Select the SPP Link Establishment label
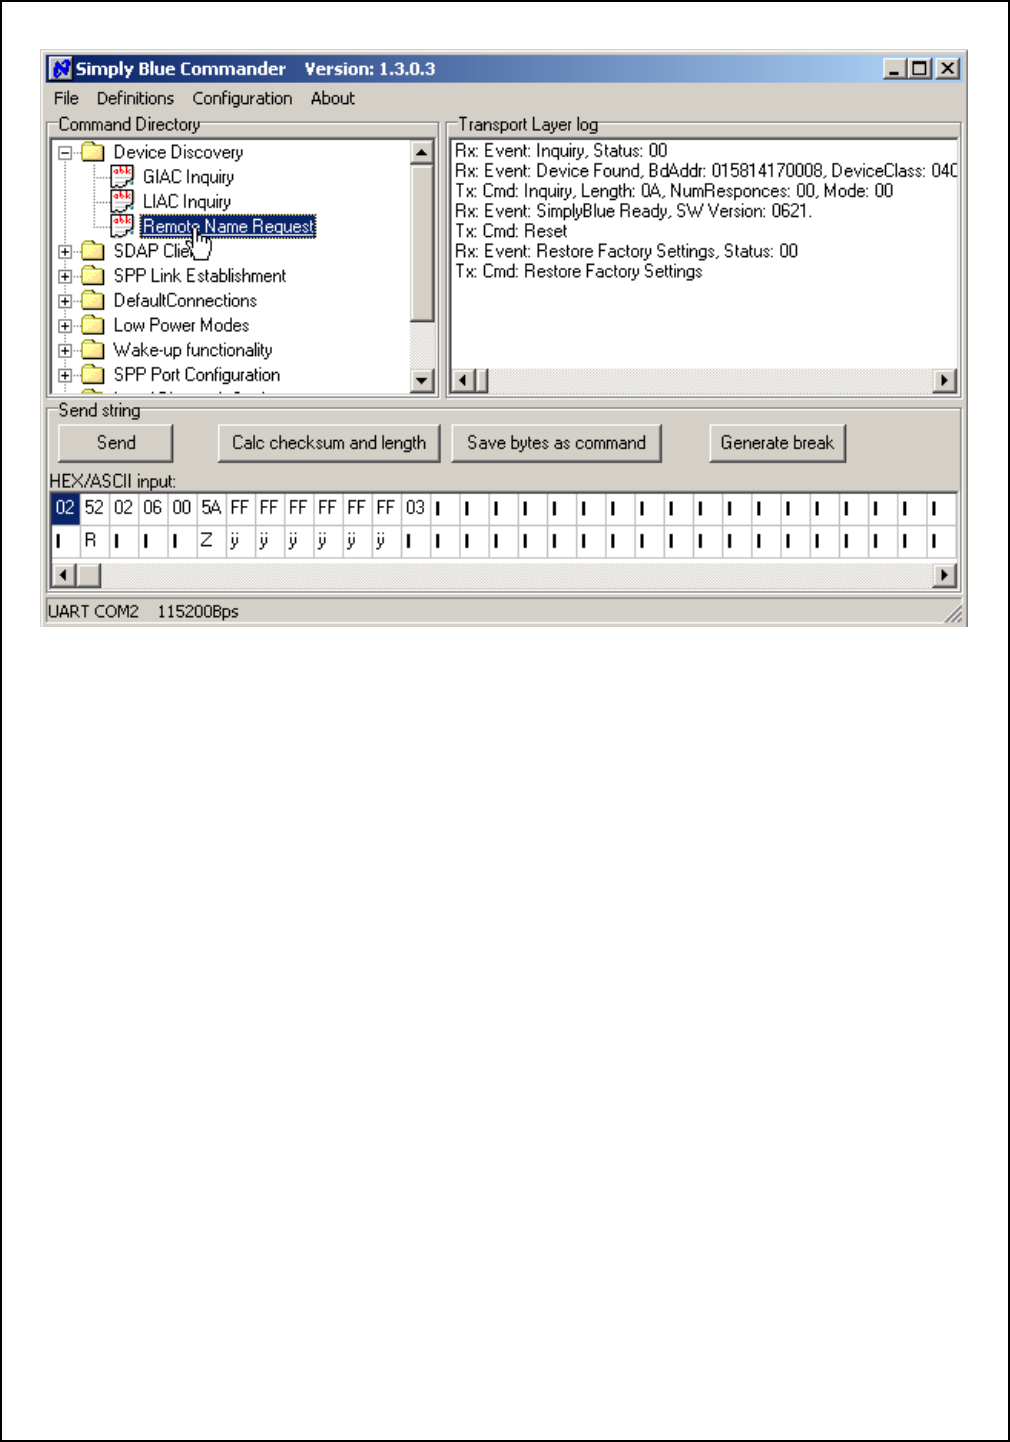 [200, 276]
